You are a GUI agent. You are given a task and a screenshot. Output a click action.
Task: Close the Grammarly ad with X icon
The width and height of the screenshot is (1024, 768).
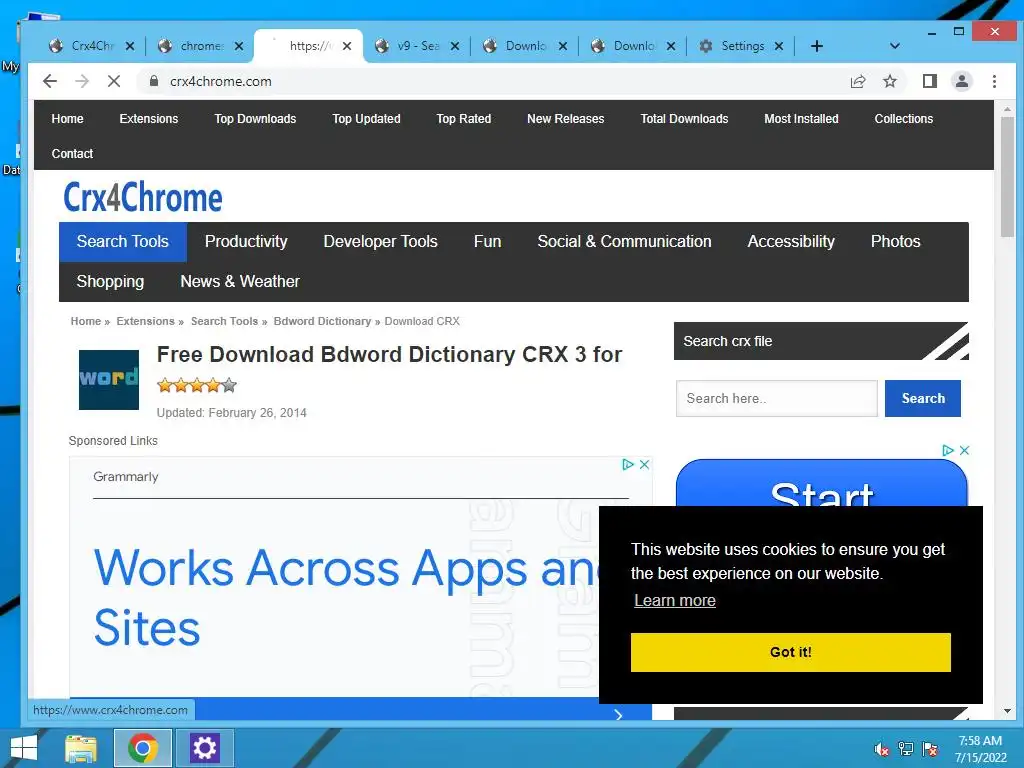(644, 464)
